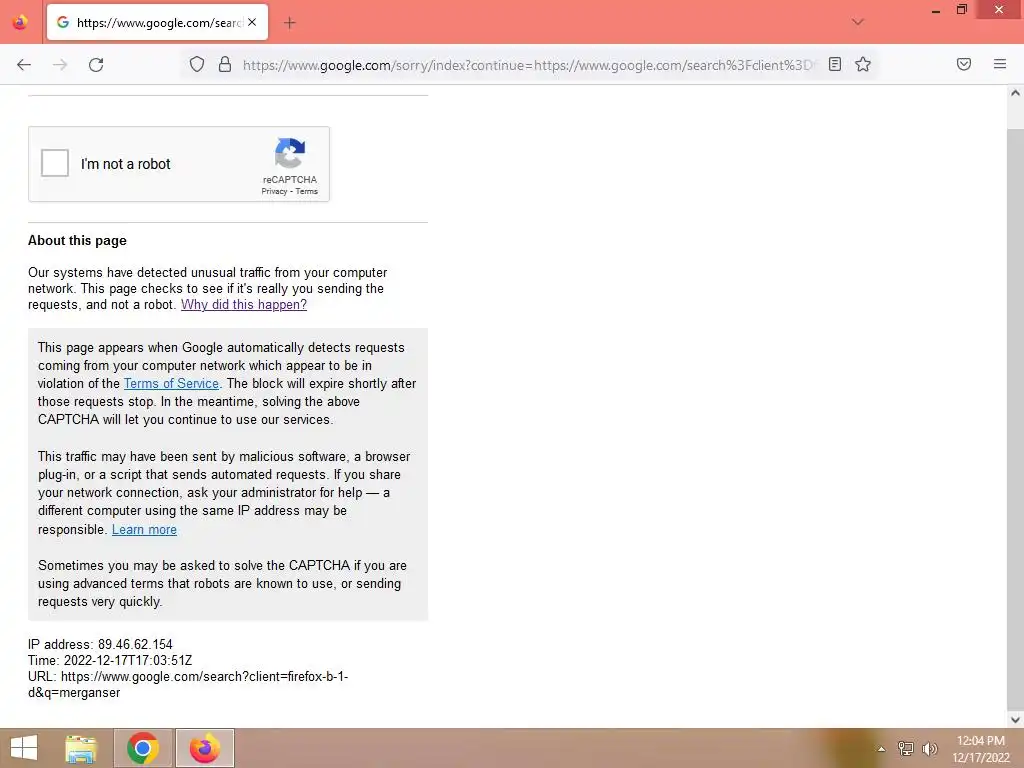Open reCAPTCHA Terms link
1024x768 pixels.
[x=306, y=191]
